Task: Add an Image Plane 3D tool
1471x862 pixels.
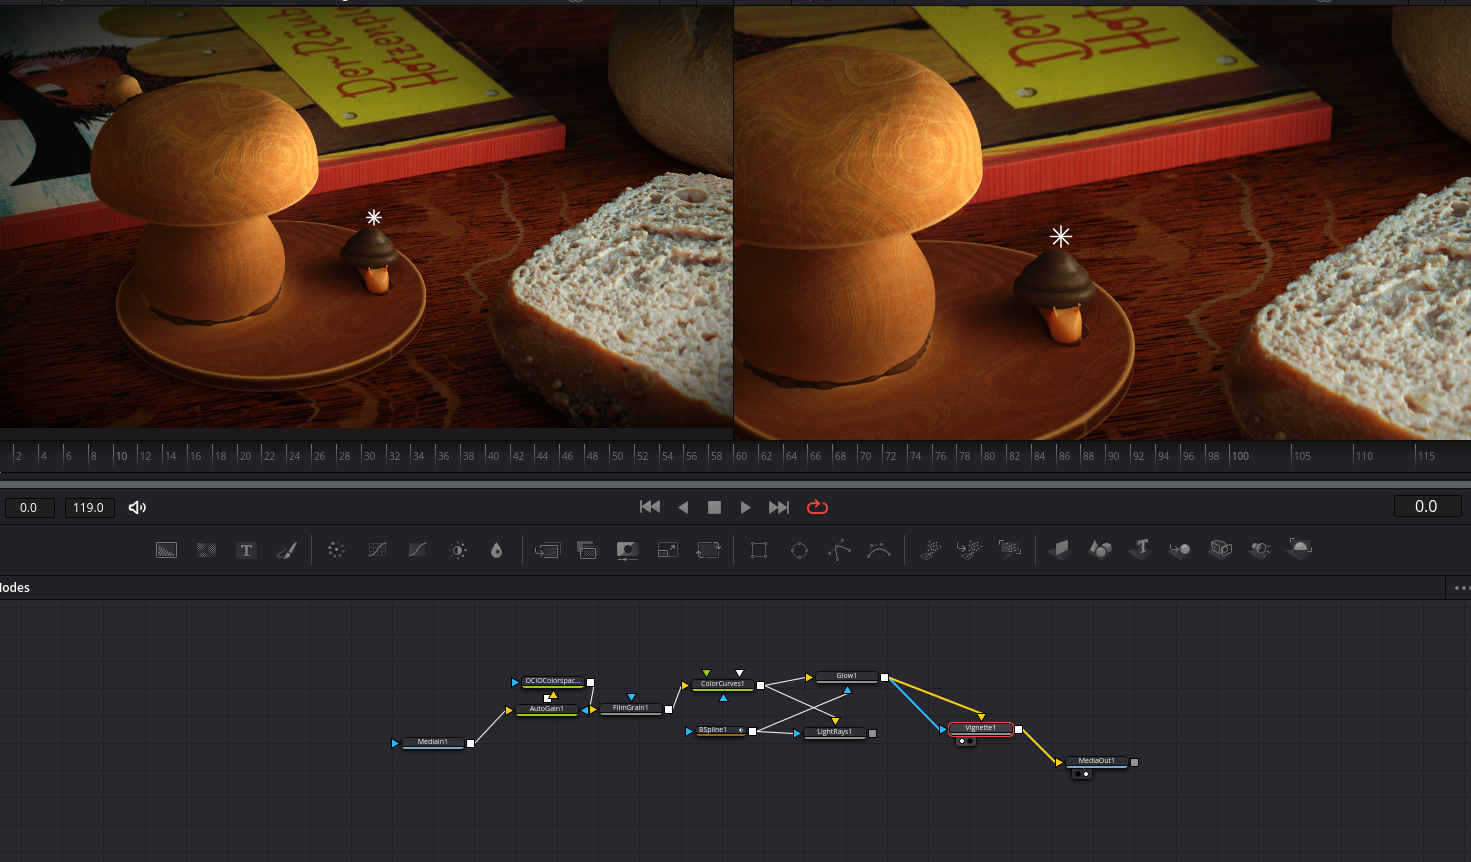Action: pyautogui.click(x=1060, y=549)
